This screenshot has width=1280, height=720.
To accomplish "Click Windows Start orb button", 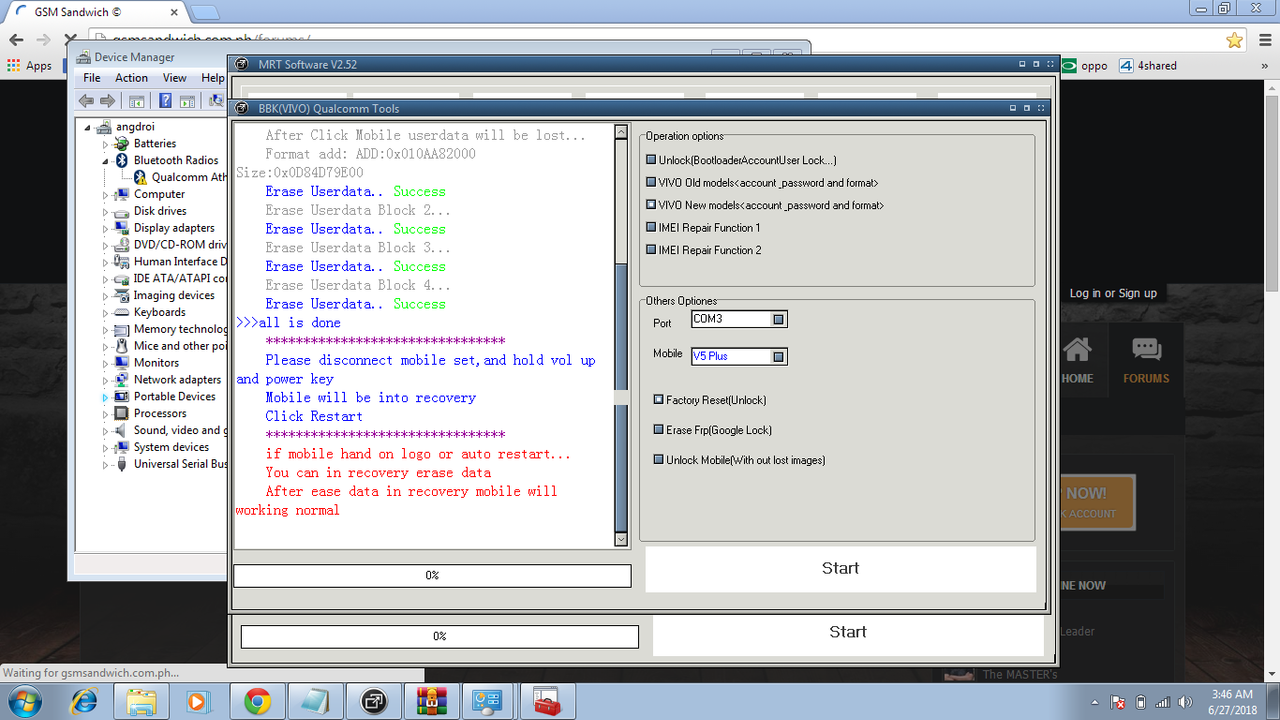I will [27, 701].
